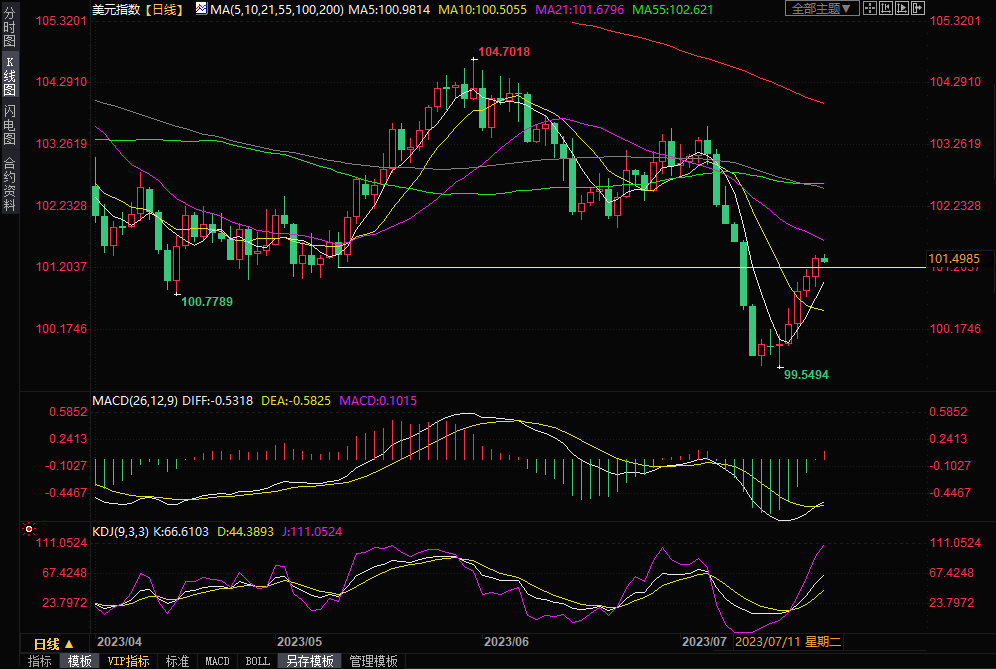
Task: Open the 合约资料 side tab
Action: (9, 183)
